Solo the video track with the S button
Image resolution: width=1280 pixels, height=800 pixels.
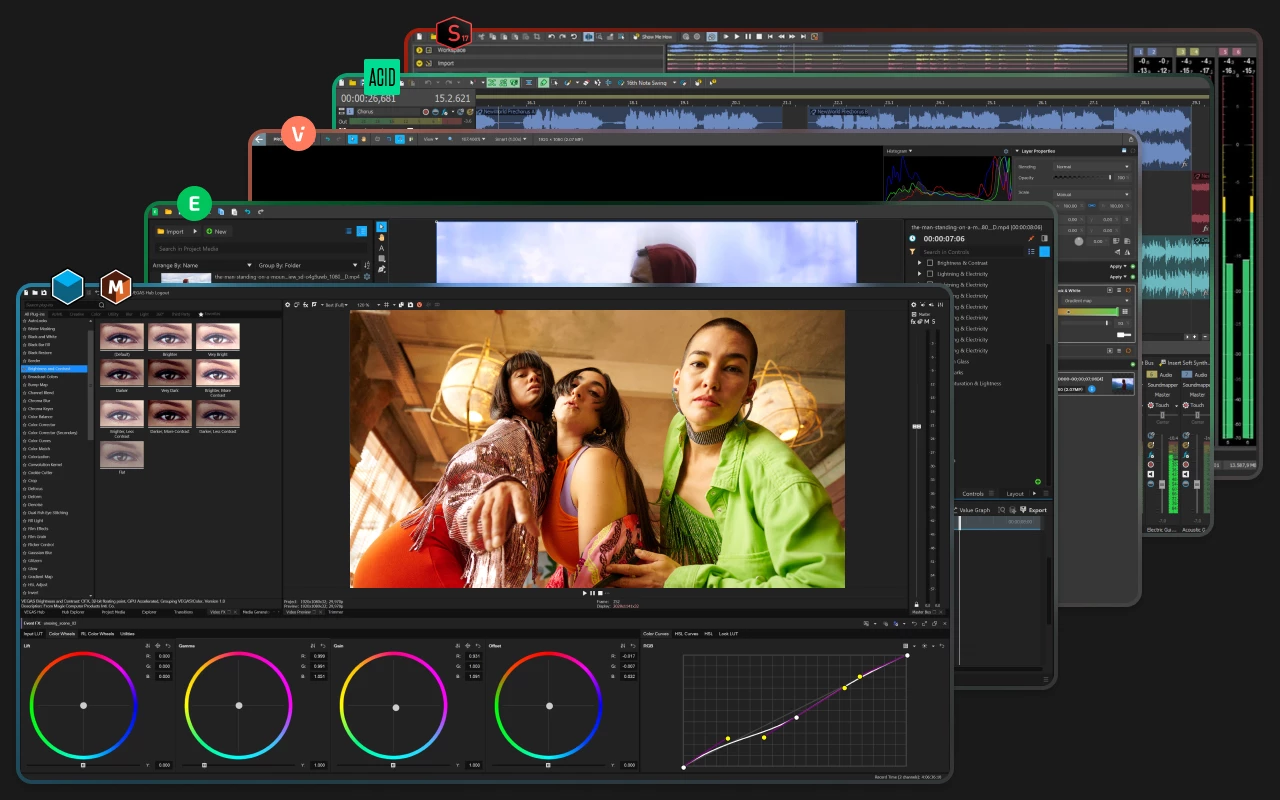pyautogui.click(x=933, y=321)
